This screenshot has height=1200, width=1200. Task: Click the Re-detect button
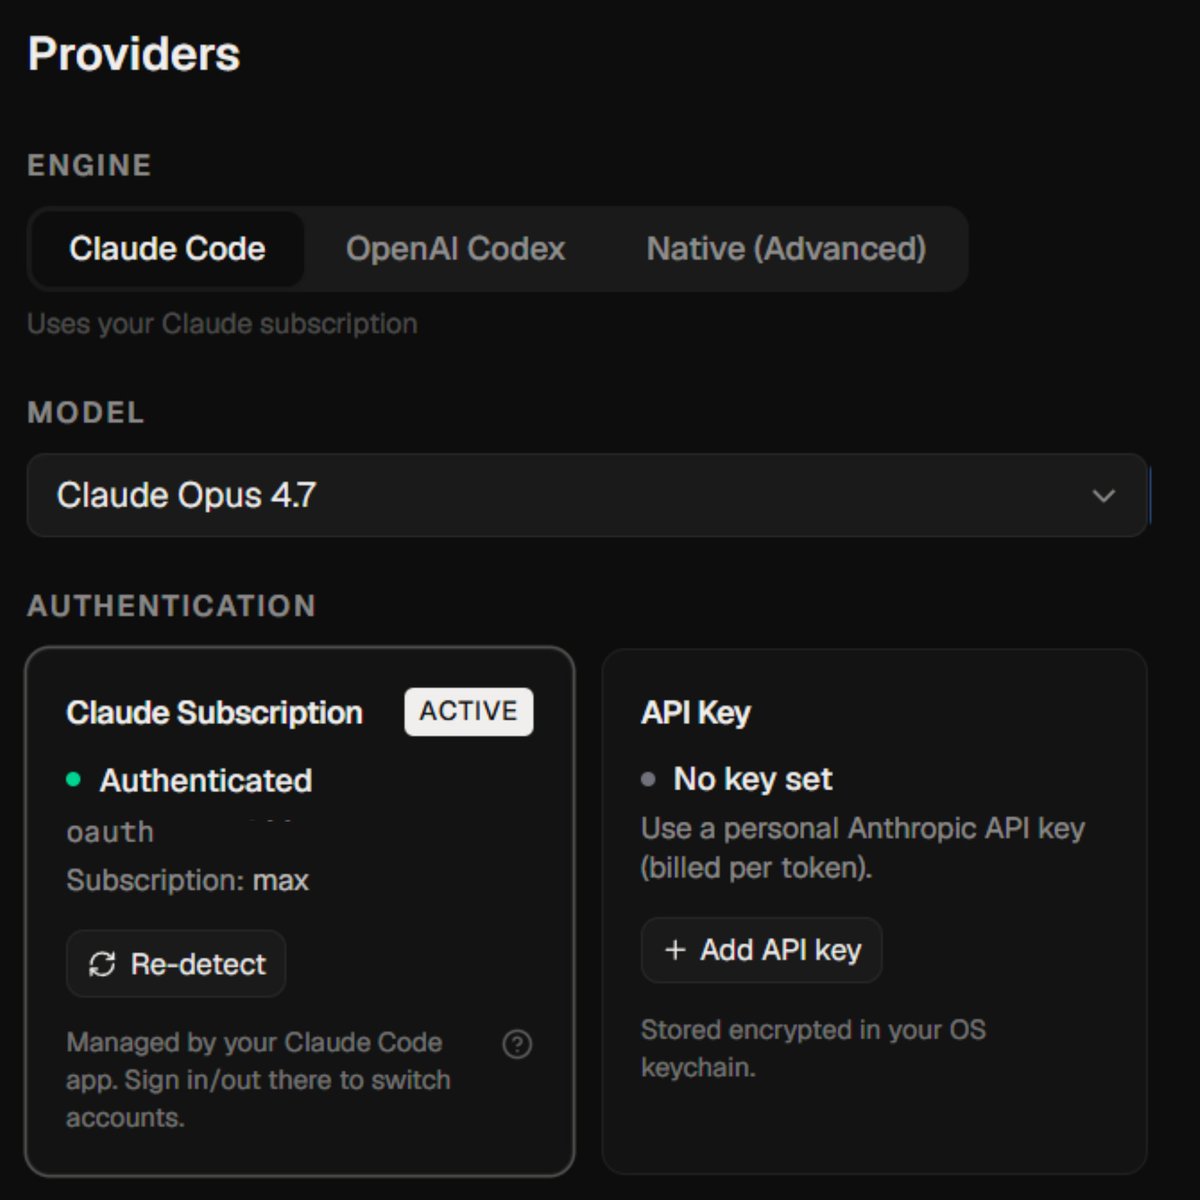(176, 964)
